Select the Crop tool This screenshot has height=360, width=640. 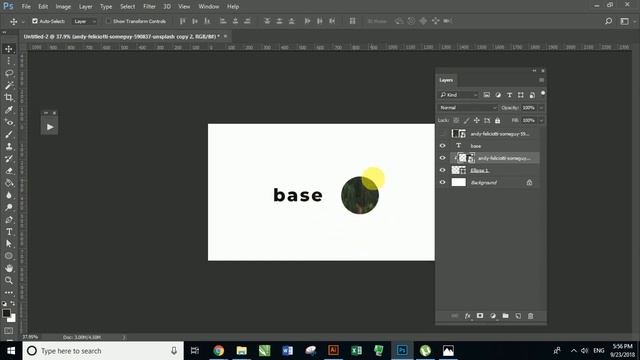[x=9, y=98]
